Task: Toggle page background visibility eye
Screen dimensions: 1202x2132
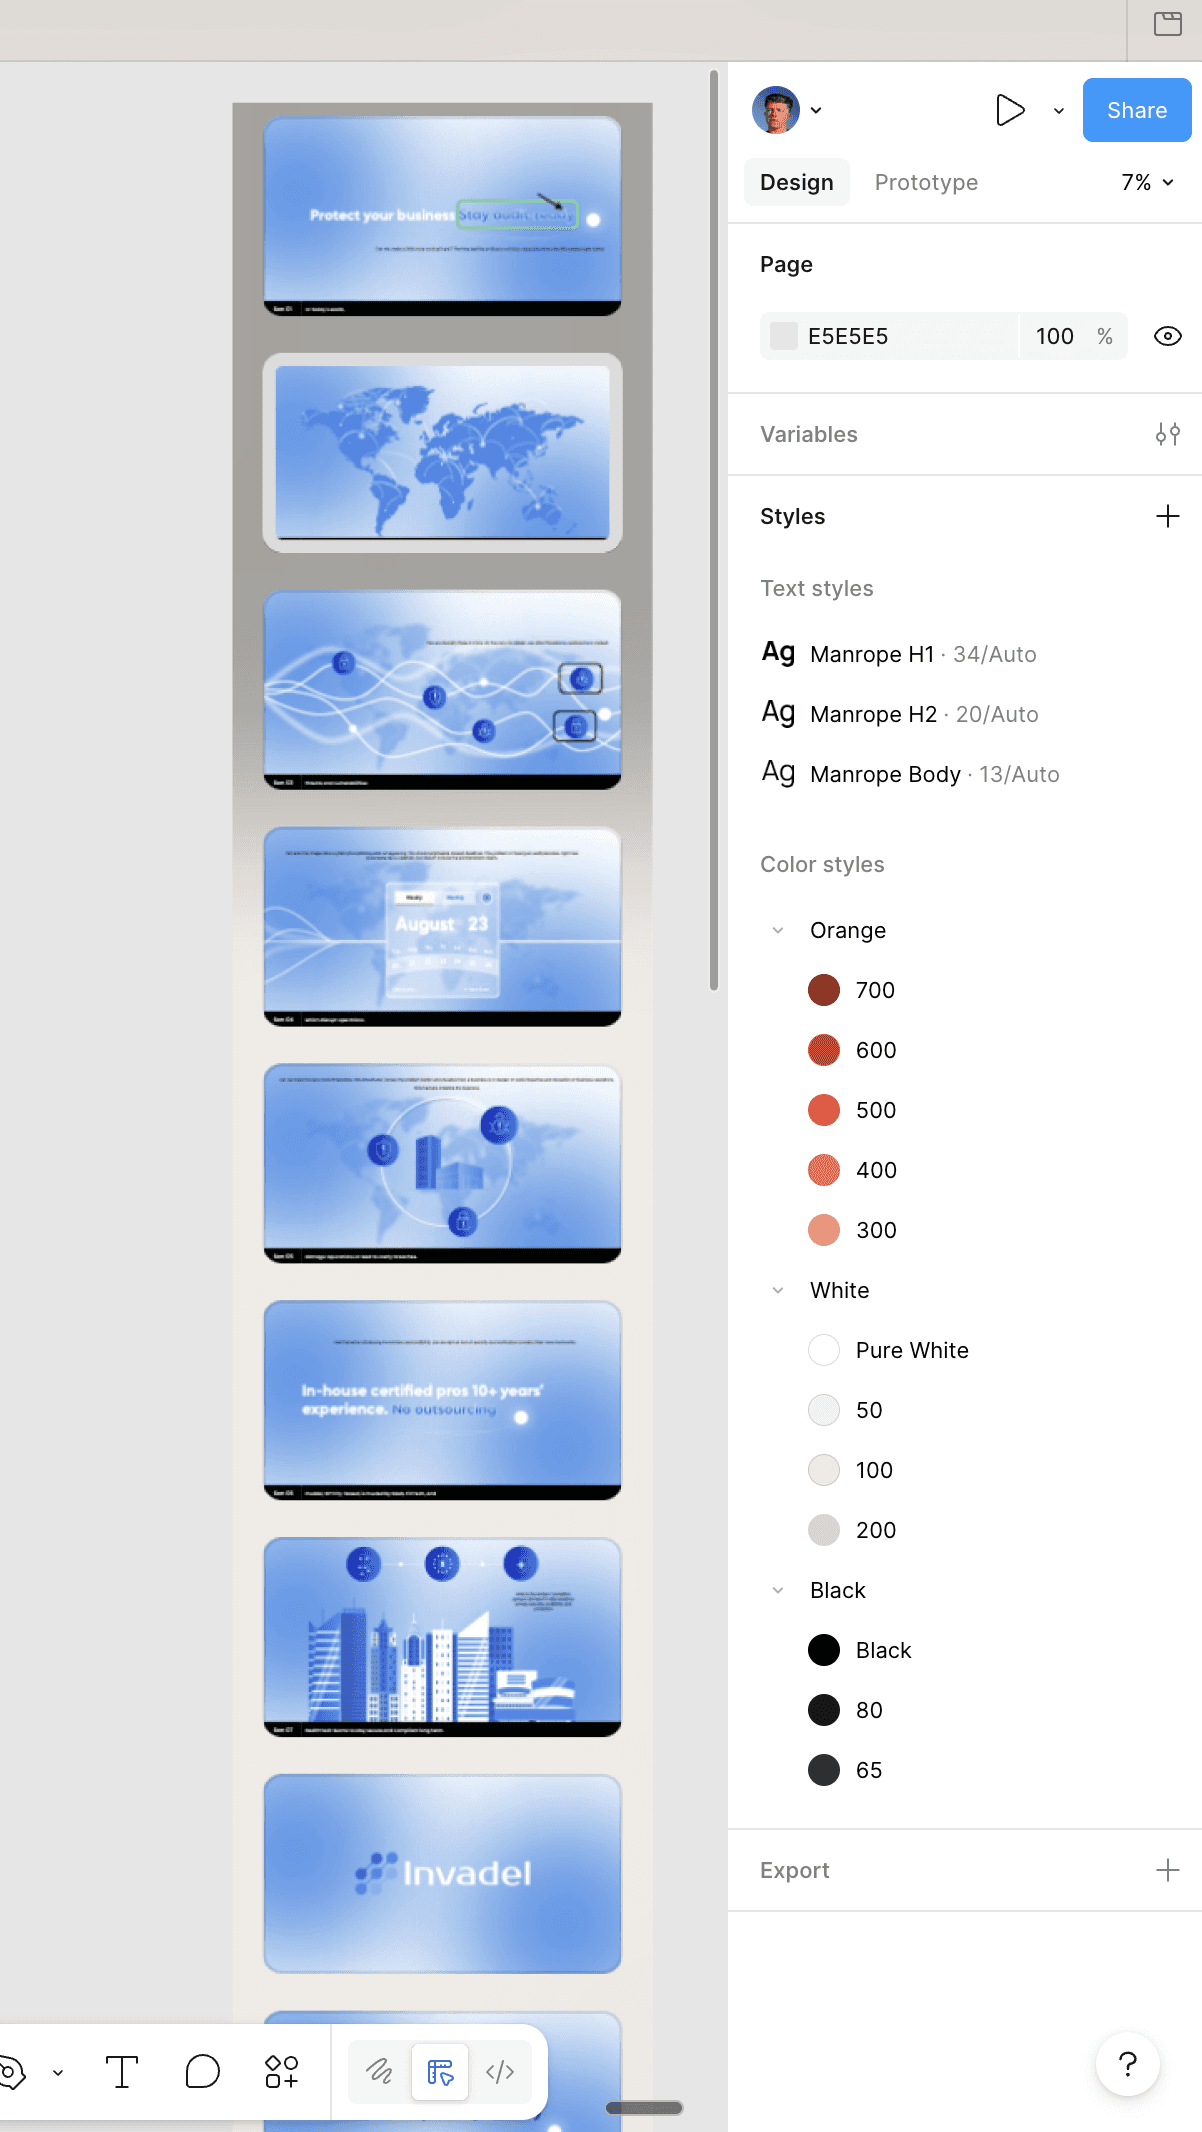Action: tap(1167, 336)
